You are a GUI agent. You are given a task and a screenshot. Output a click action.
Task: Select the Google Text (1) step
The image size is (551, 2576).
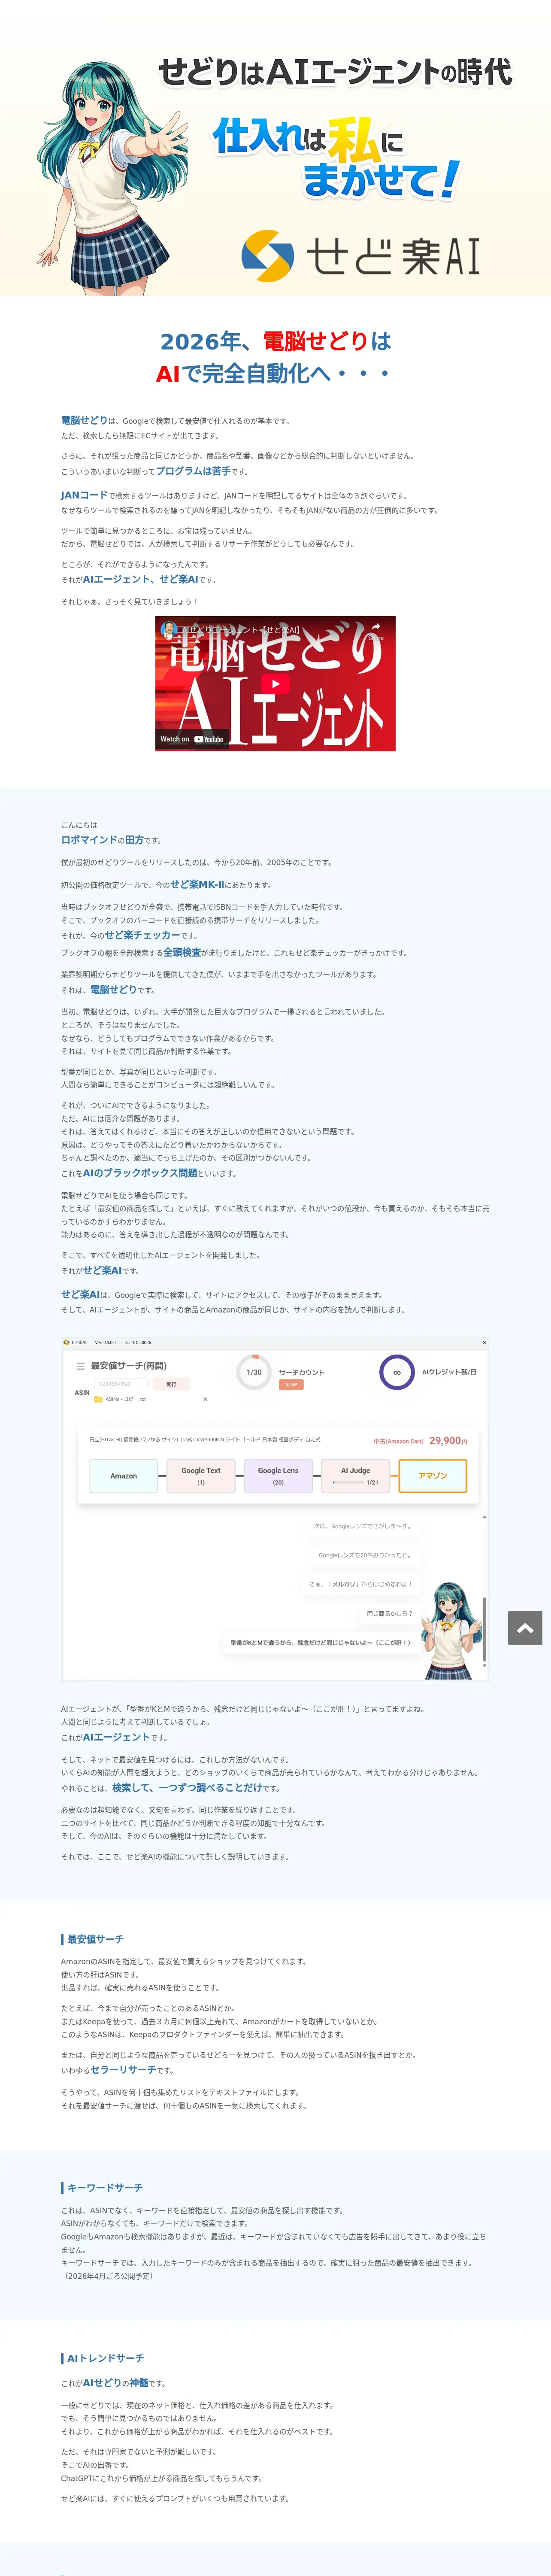[x=201, y=1476]
